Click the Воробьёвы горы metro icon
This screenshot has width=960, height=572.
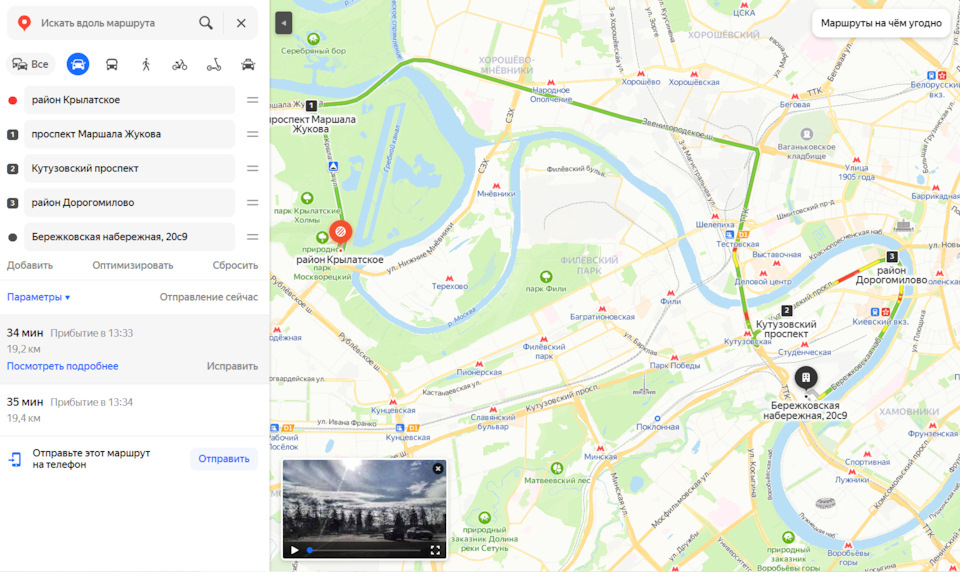pos(848,545)
